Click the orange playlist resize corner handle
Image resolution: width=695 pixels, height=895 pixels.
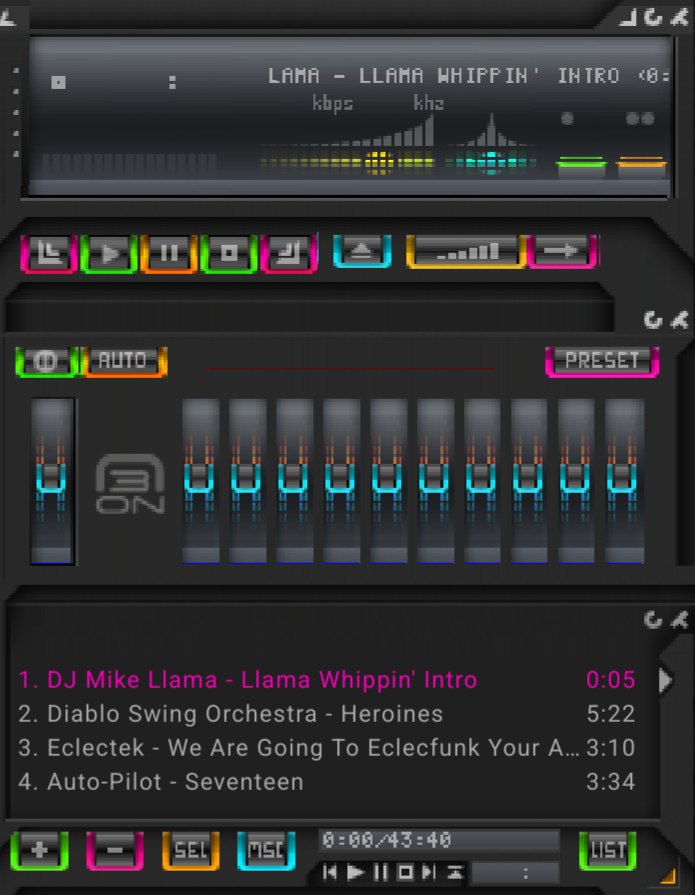pos(668,876)
